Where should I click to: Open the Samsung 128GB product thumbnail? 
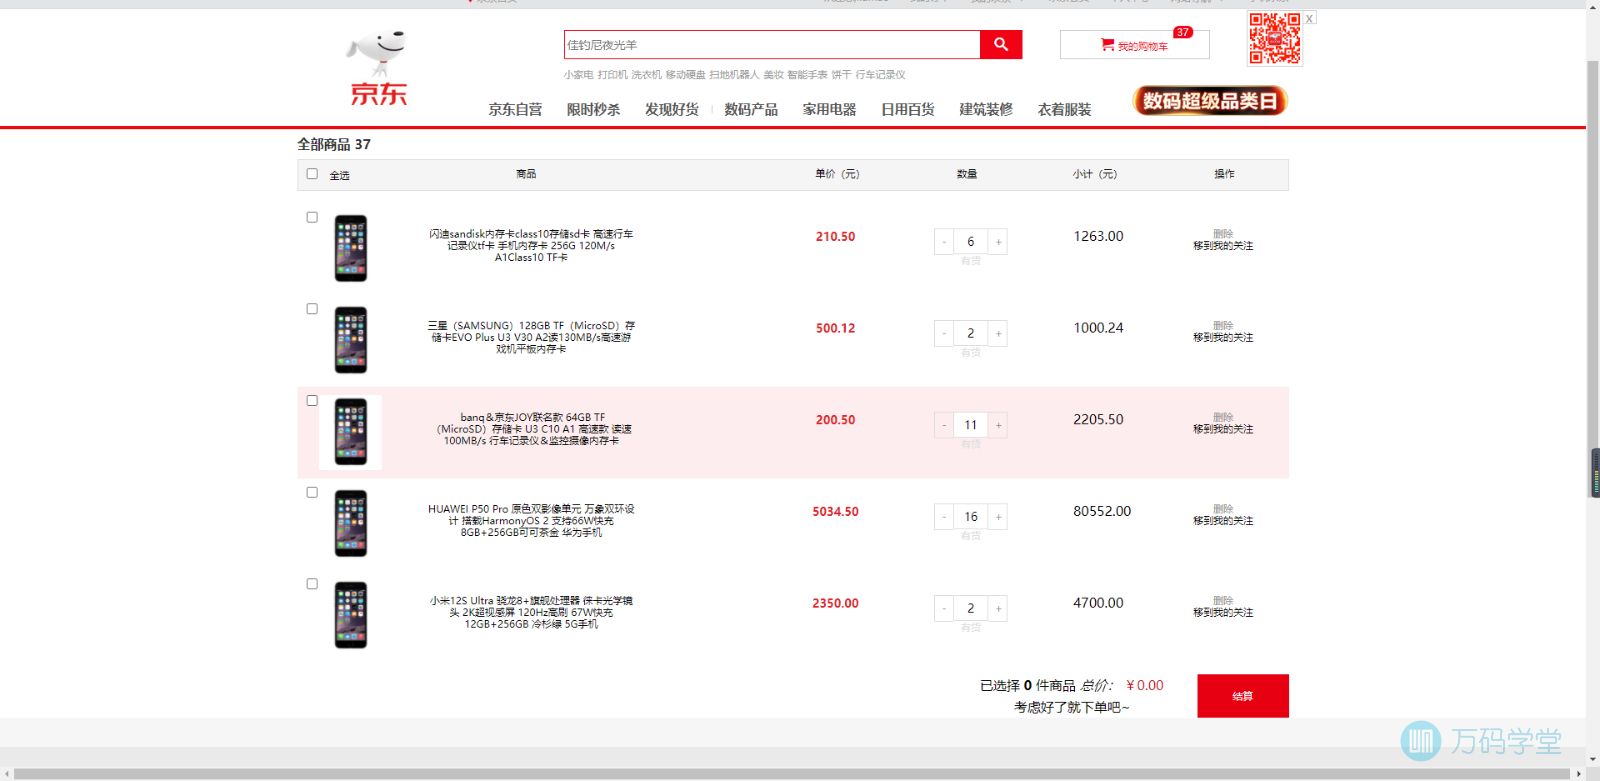click(351, 340)
